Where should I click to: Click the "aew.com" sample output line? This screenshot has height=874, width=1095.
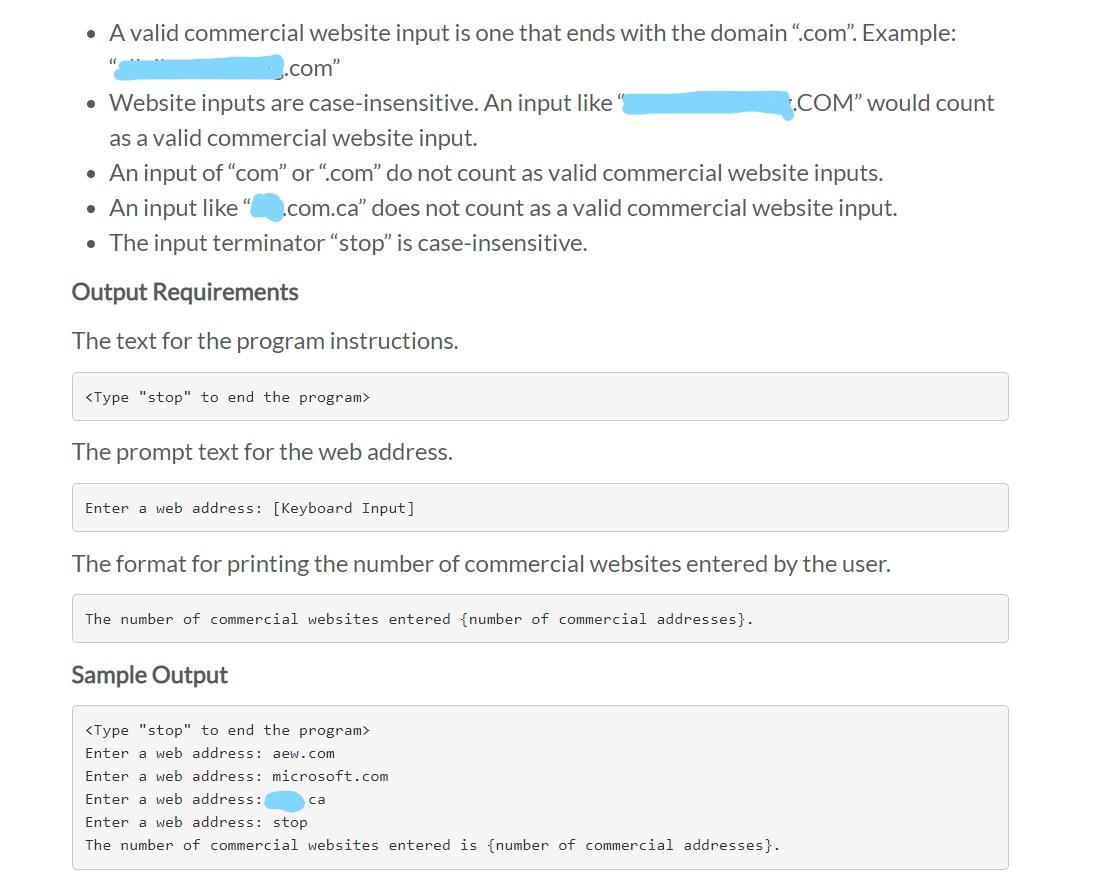pyautogui.click(x=210, y=753)
